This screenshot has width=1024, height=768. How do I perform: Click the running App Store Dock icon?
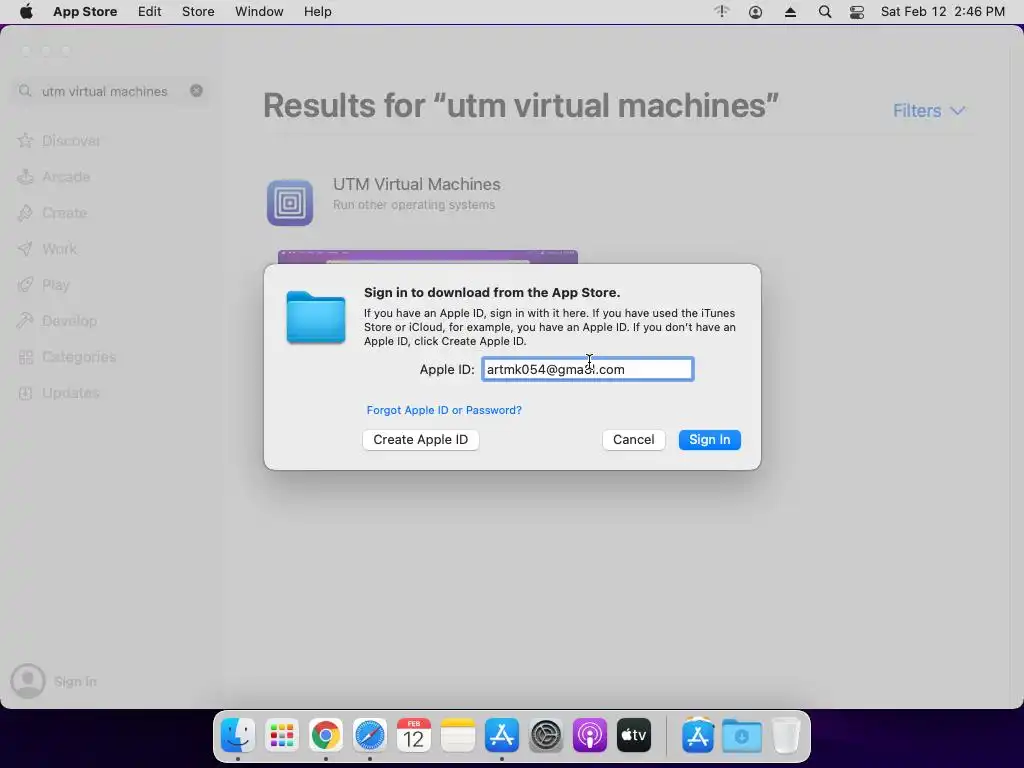502,735
